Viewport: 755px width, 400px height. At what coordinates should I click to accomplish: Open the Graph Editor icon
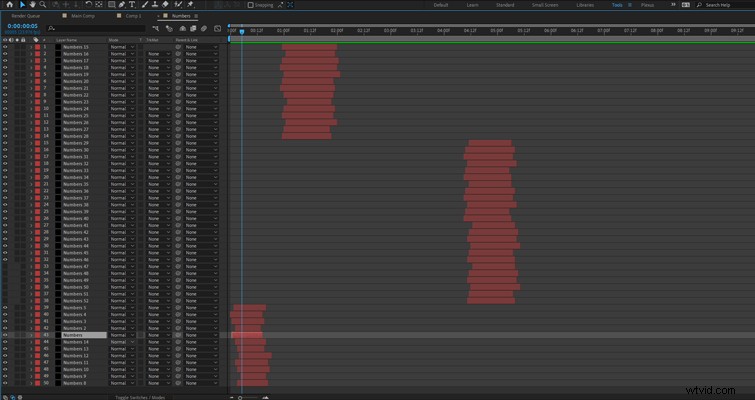tap(217, 28)
